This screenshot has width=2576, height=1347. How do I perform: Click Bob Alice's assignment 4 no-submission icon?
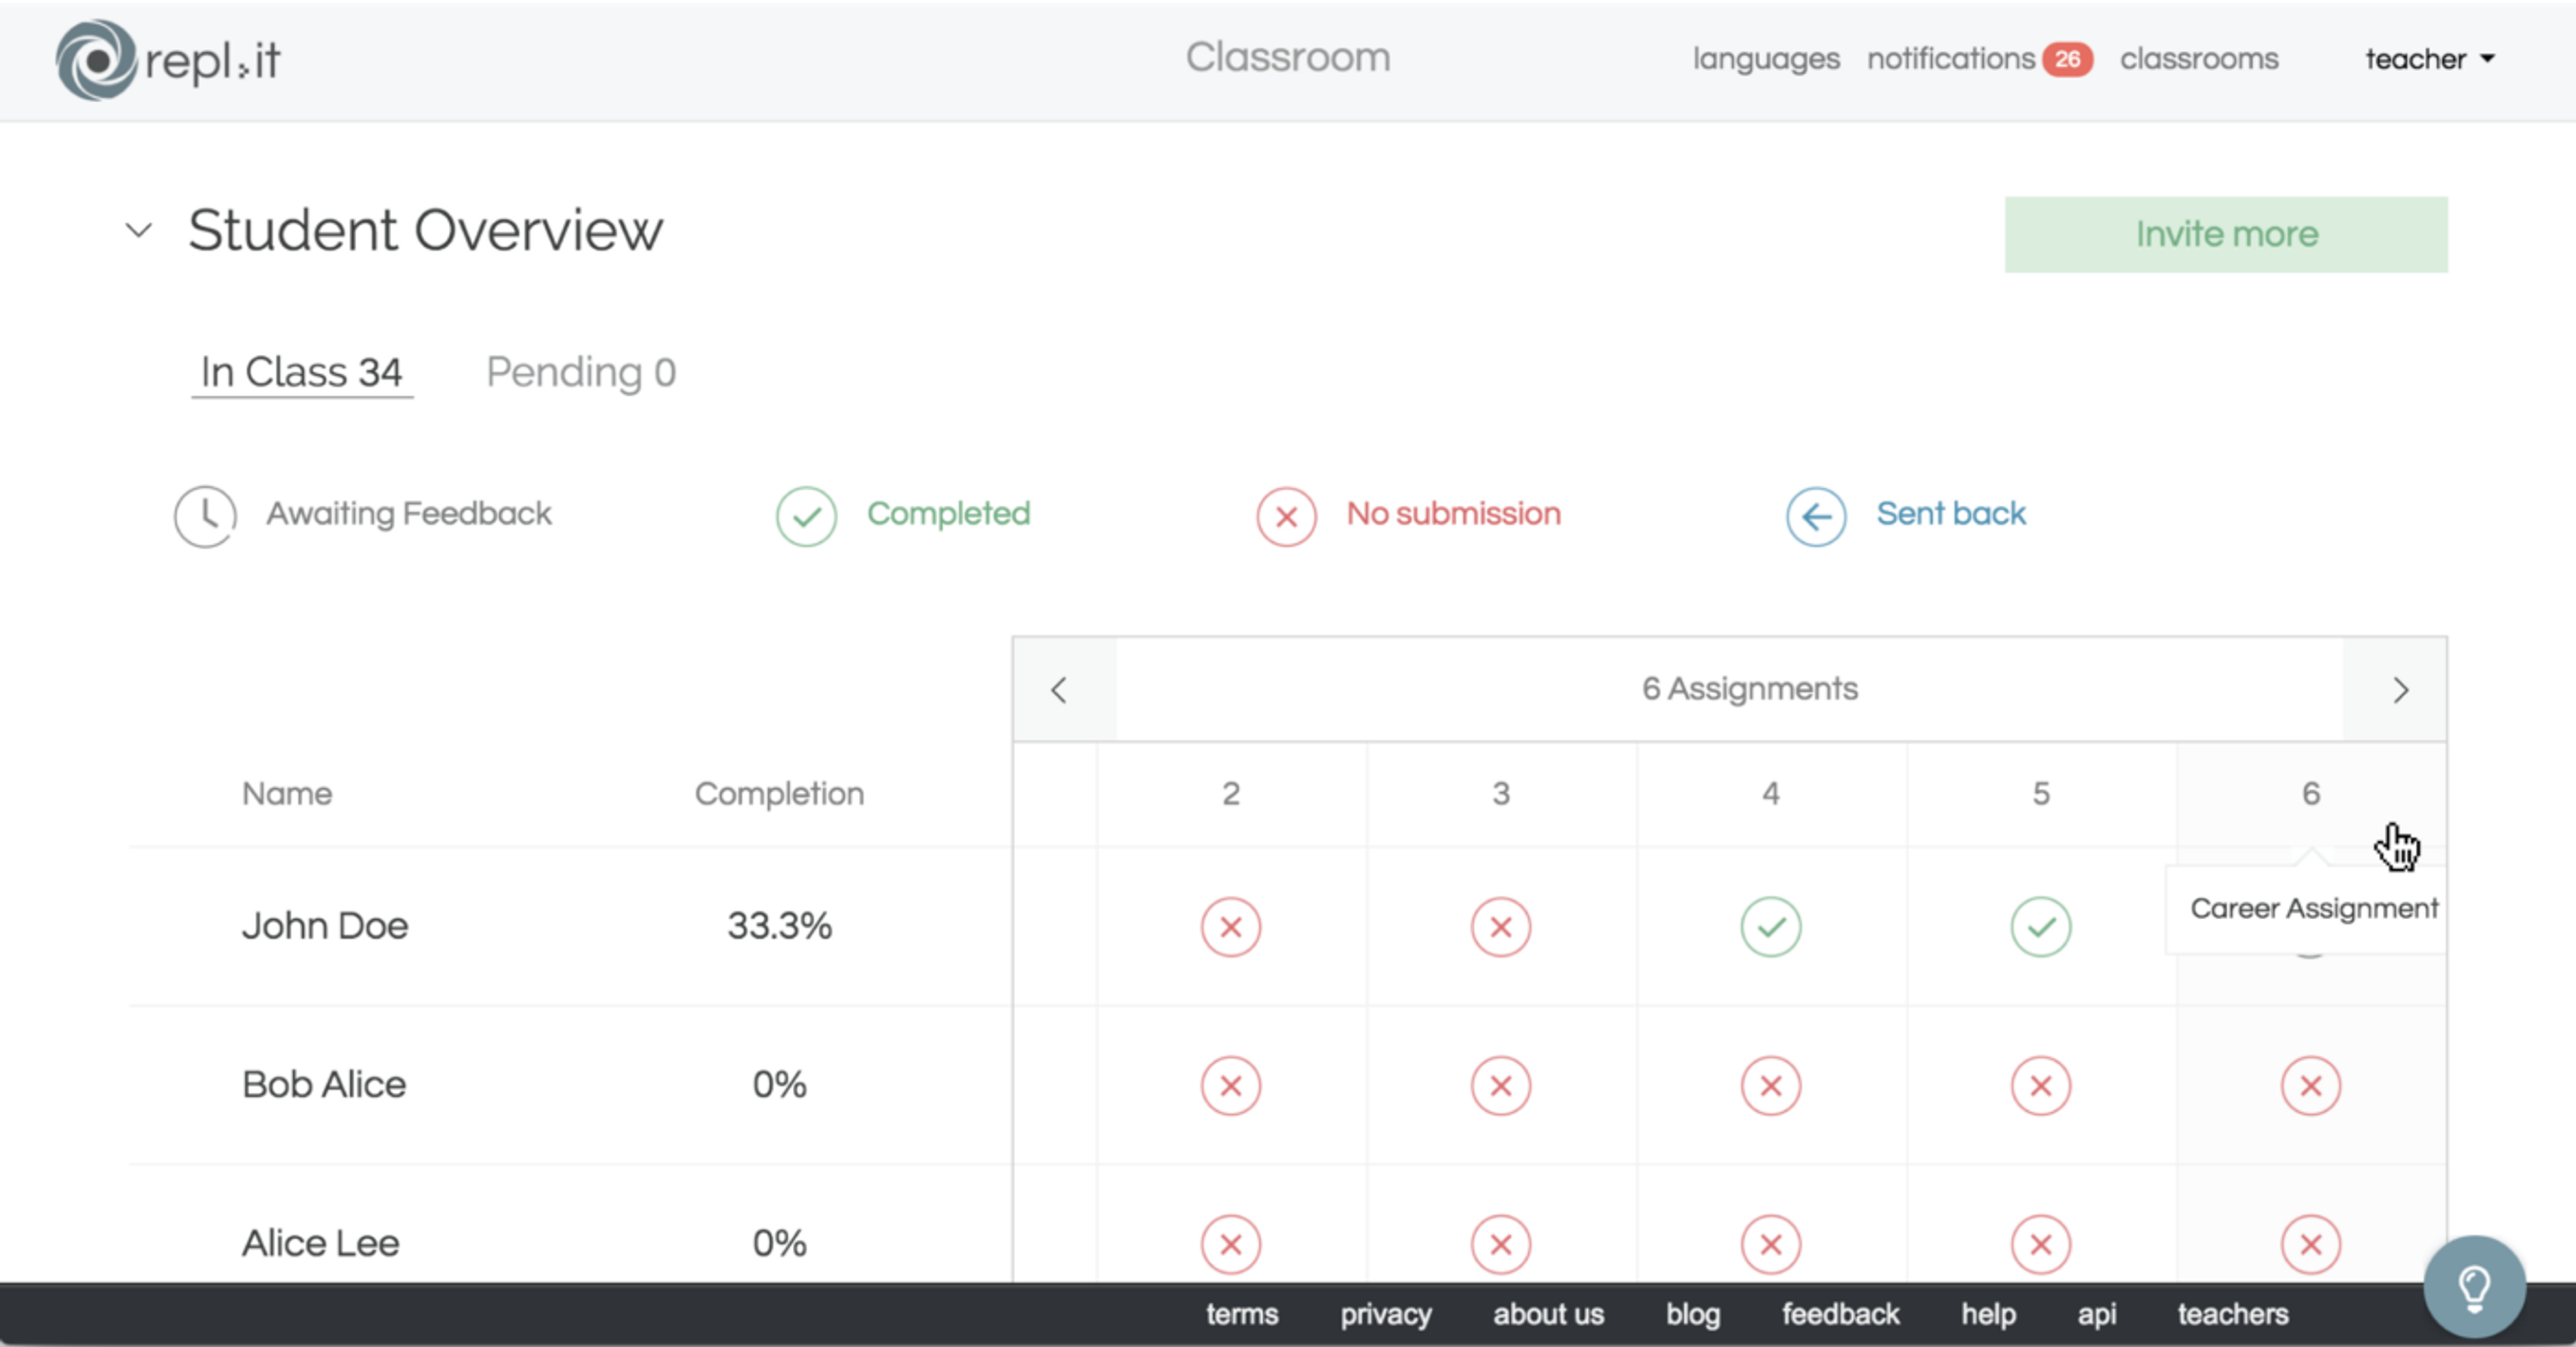tap(1770, 1086)
